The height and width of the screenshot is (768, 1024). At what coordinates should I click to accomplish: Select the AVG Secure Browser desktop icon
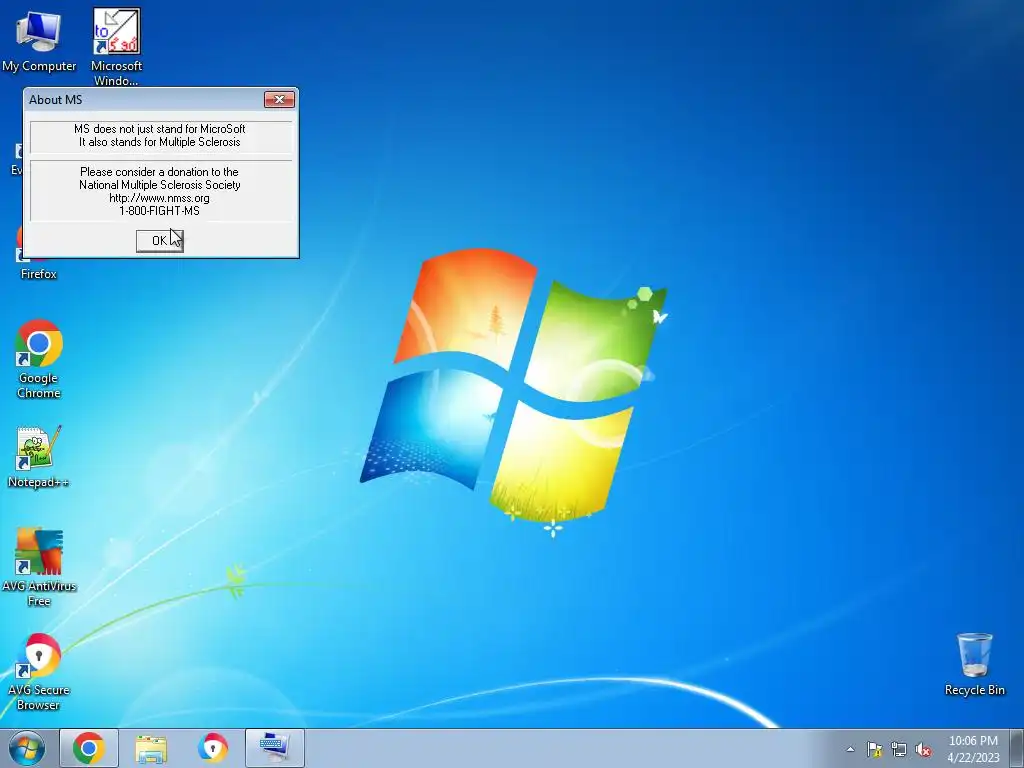click(39, 671)
